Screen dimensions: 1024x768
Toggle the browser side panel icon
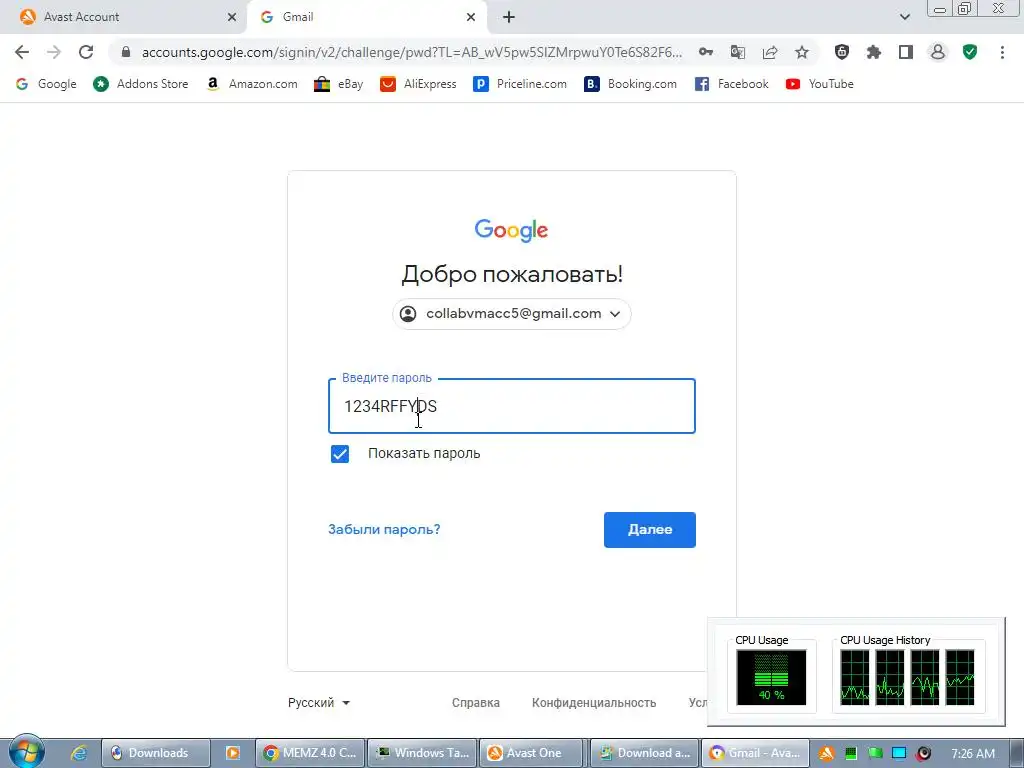[906, 52]
